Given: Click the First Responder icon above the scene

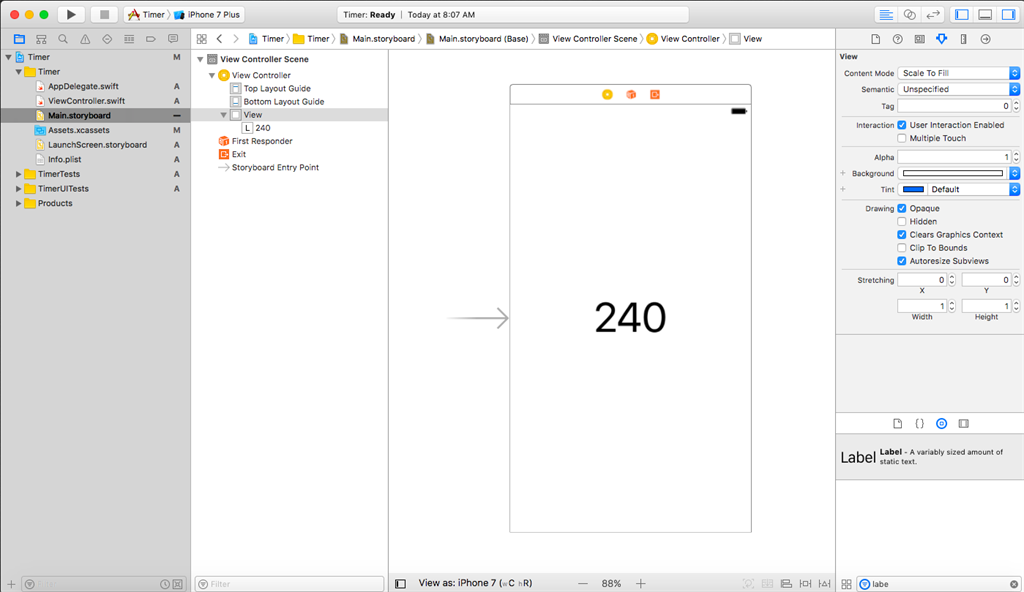Looking at the screenshot, I should click(631, 95).
